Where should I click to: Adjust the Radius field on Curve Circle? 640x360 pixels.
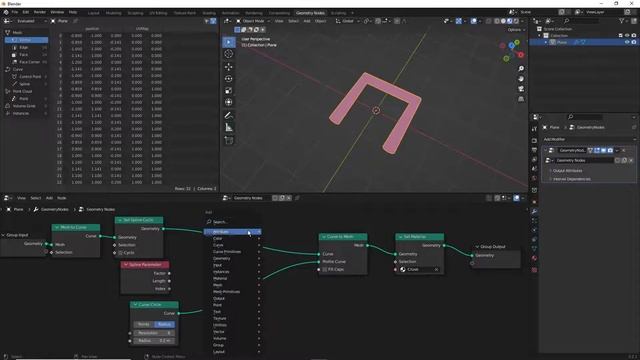coord(154,340)
